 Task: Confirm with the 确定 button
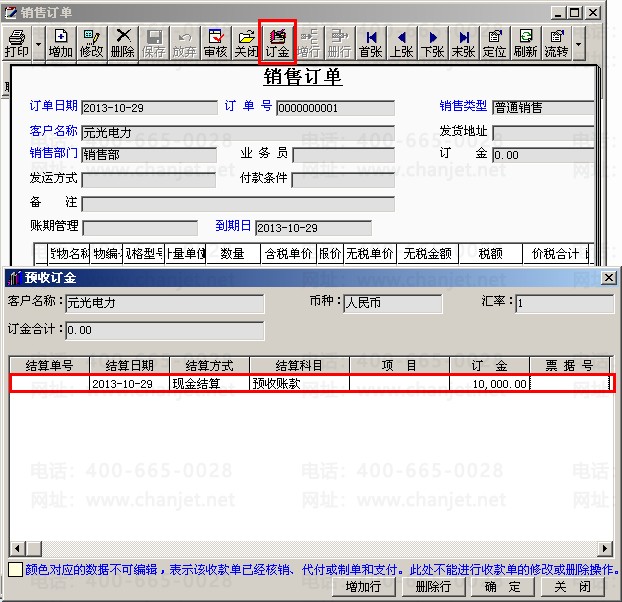click(x=503, y=587)
